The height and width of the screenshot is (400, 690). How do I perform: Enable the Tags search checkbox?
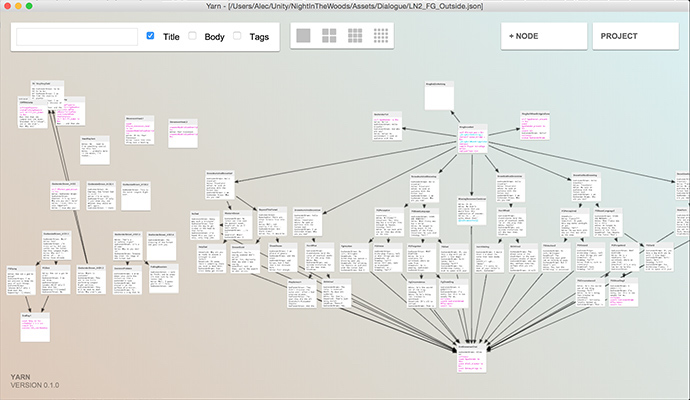tap(237, 36)
